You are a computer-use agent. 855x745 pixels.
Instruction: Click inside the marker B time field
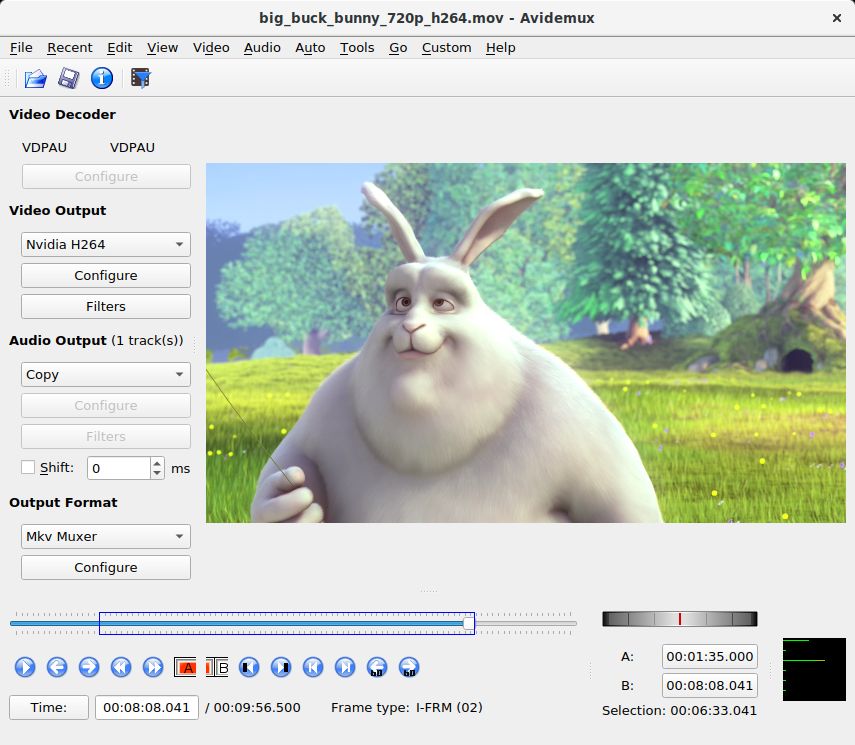tap(709, 685)
